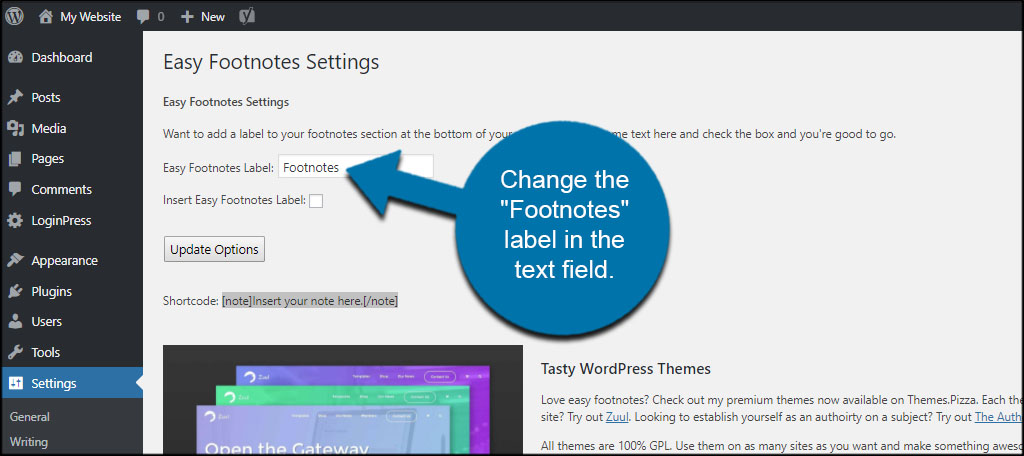Click the Tasty WordPress Themes heading
This screenshot has width=1024, height=456.
626,369
